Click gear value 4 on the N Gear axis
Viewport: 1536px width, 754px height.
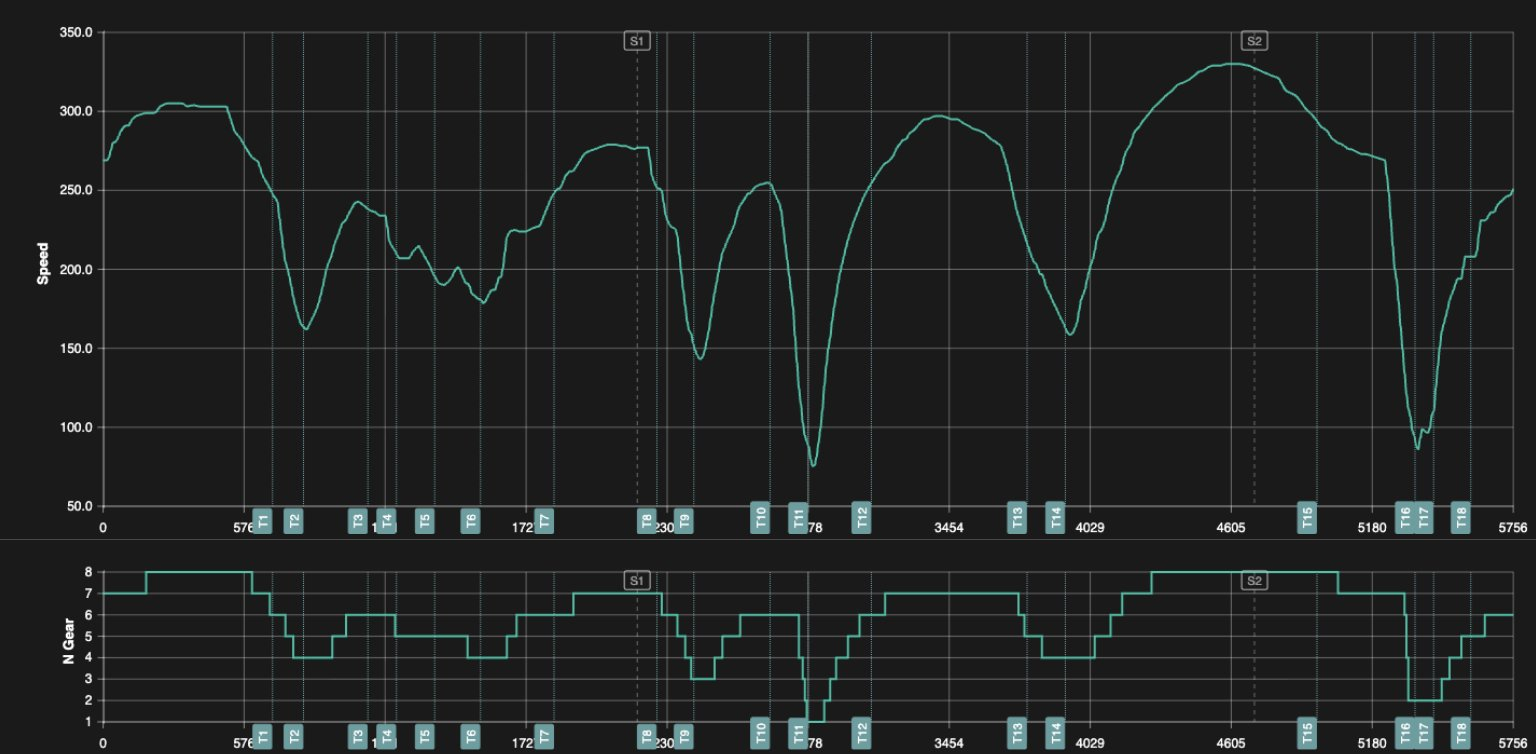point(89,657)
